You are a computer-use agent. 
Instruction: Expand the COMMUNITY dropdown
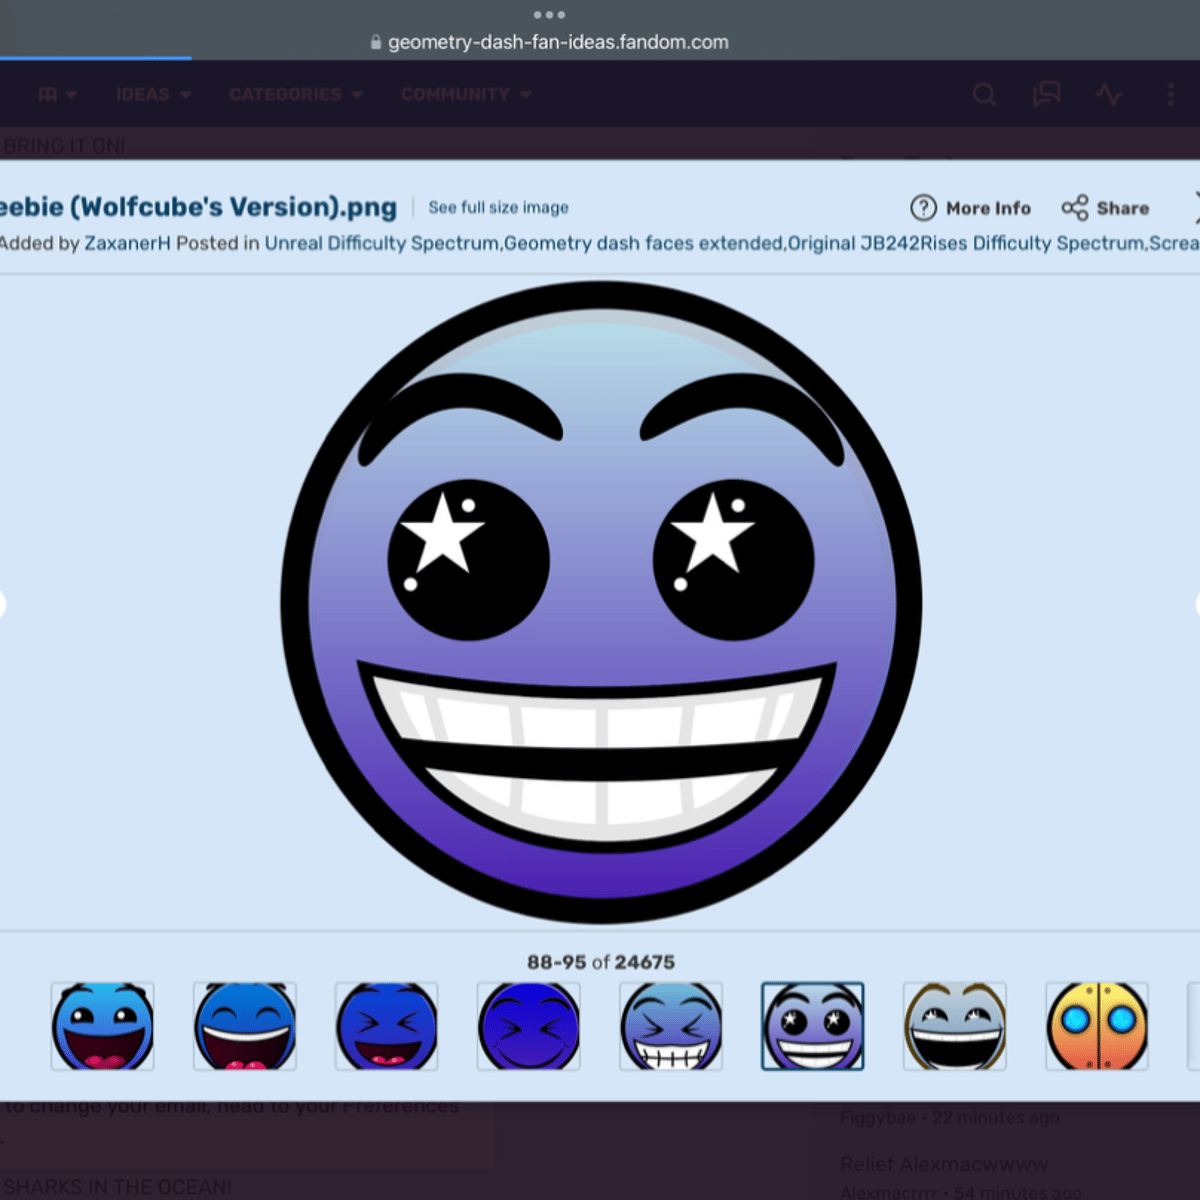[x=466, y=95]
